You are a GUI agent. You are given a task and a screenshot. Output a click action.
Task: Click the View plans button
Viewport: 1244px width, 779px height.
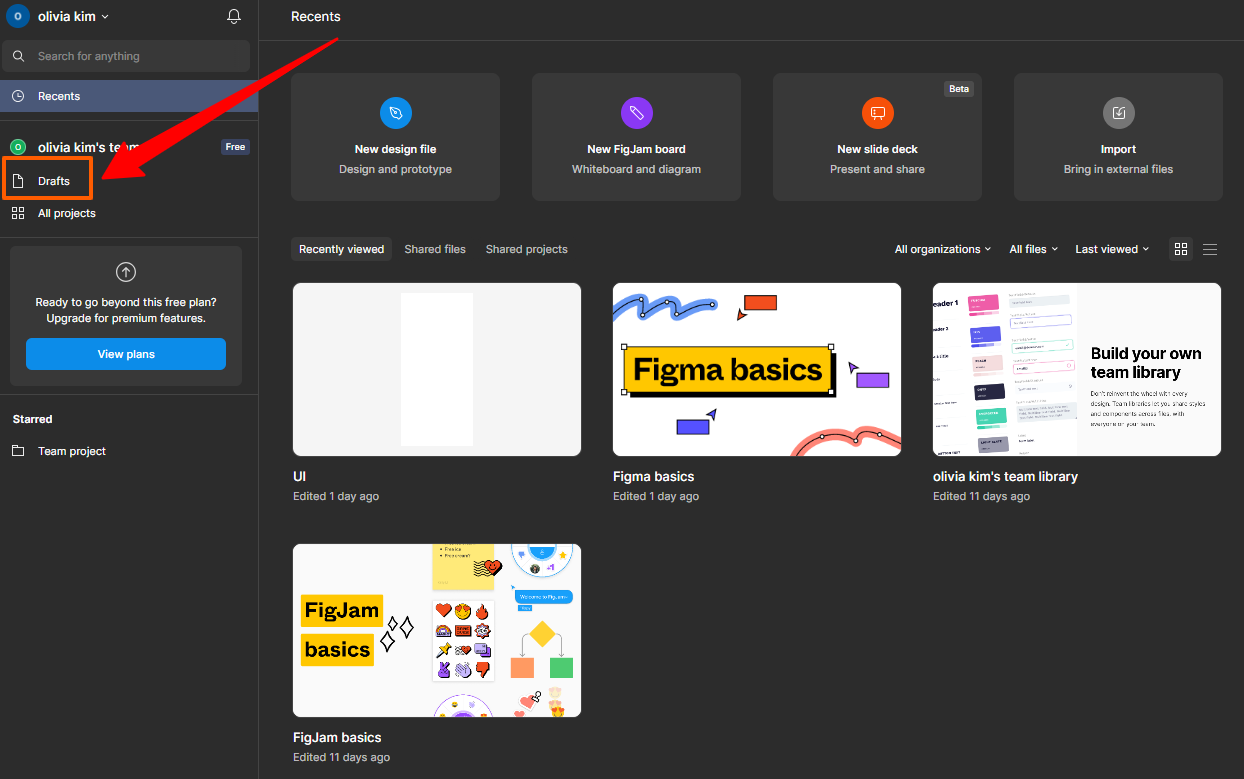(x=126, y=354)
